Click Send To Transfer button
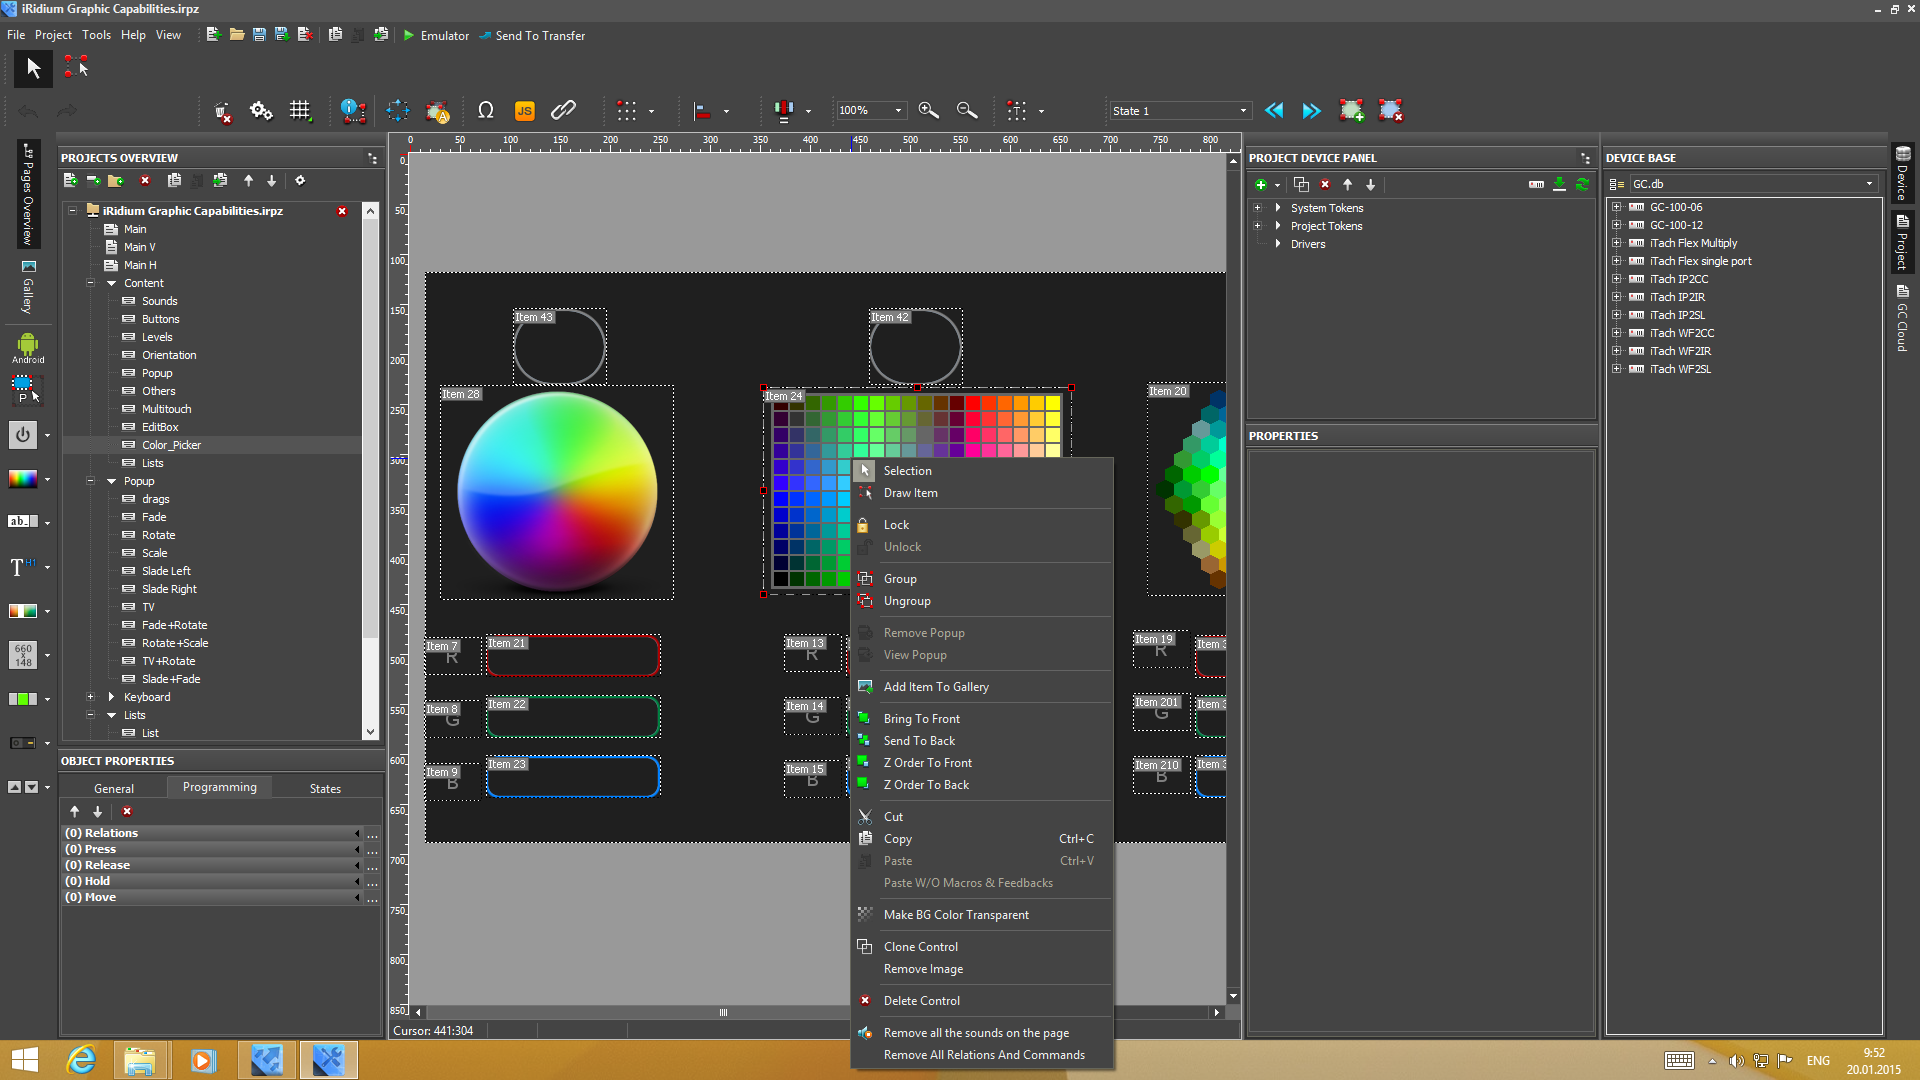 [x=532, y=35]
